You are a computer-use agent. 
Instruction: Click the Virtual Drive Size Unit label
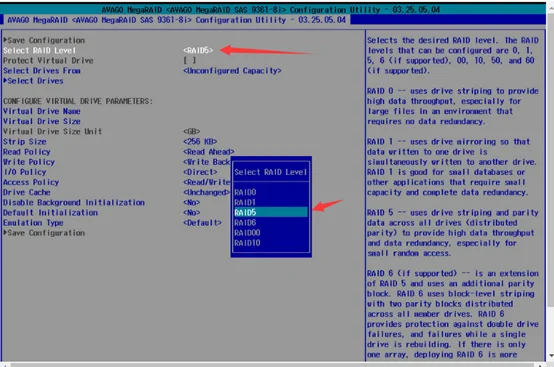(53, 131)
